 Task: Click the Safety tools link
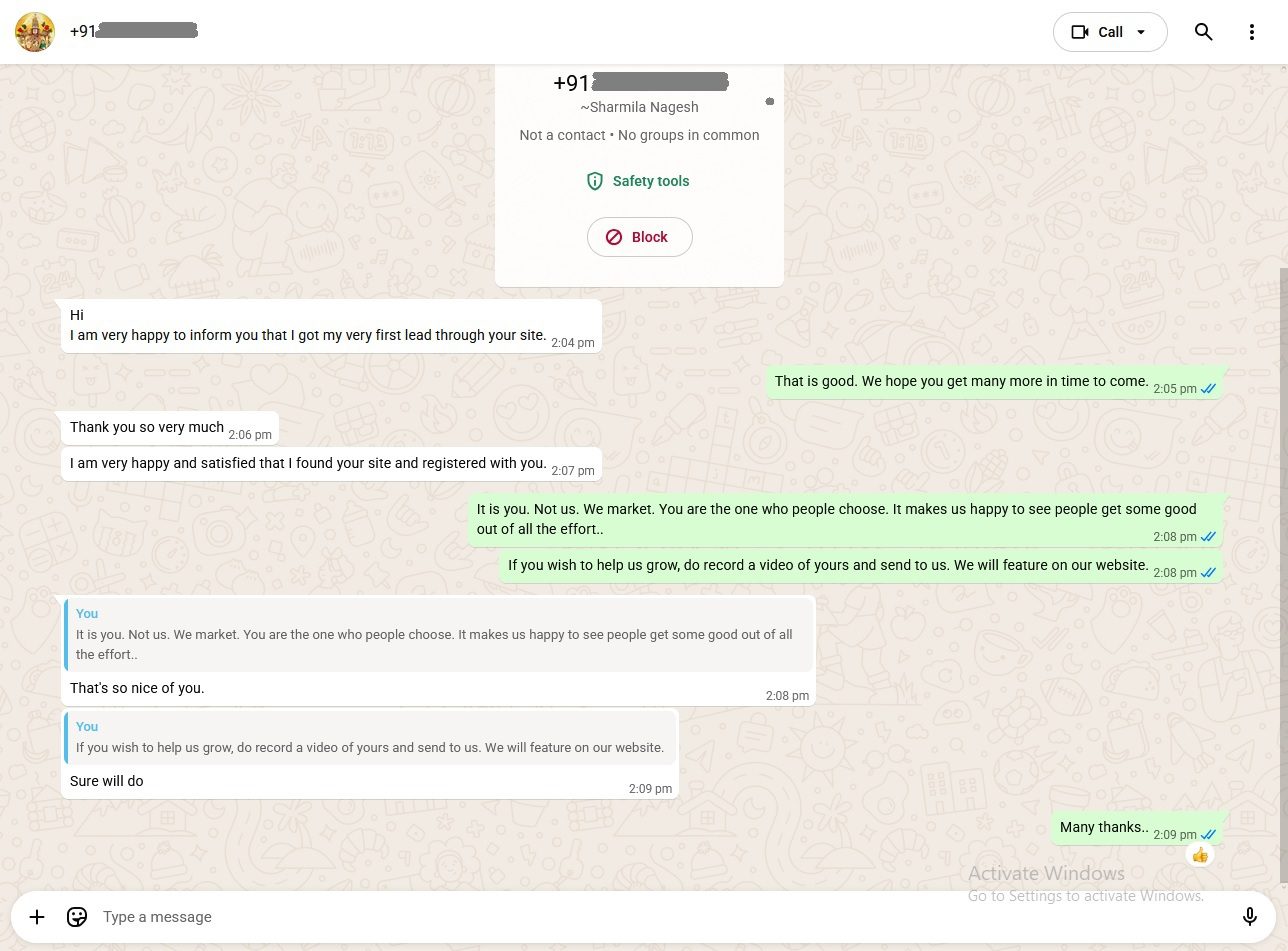click(650, 181)
